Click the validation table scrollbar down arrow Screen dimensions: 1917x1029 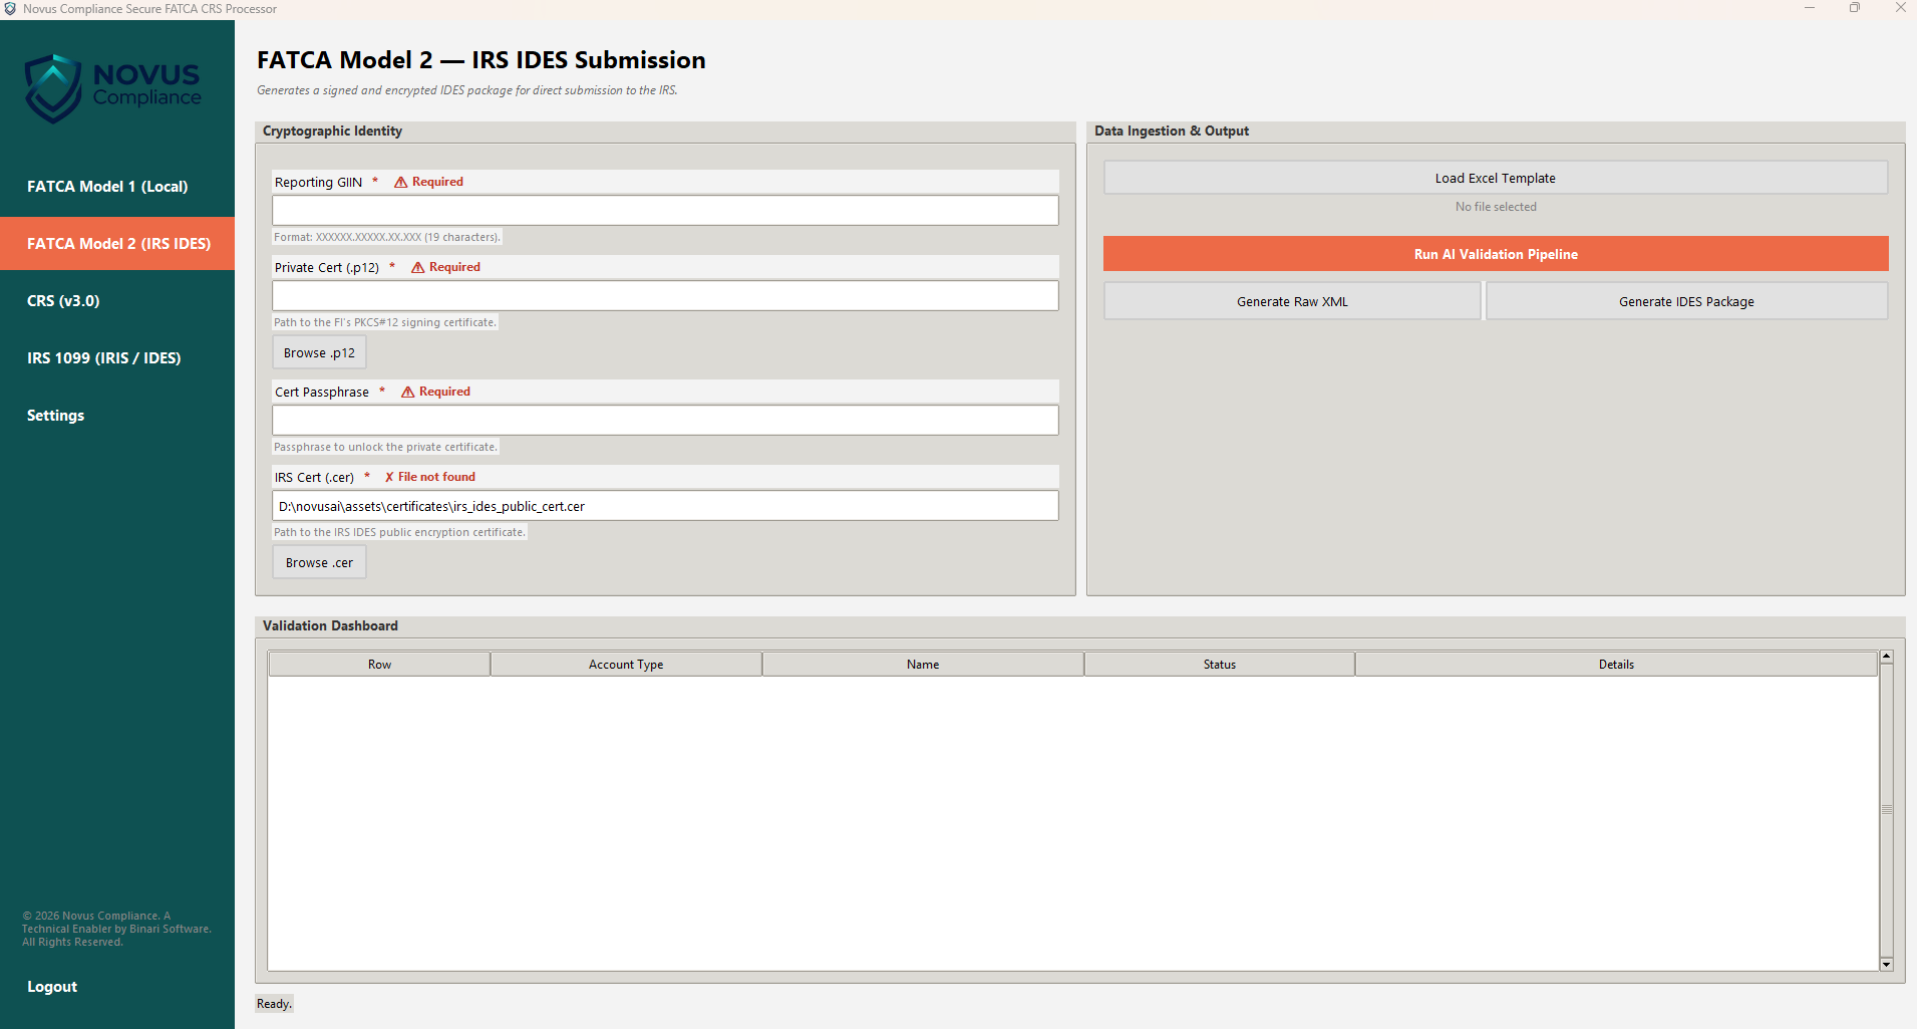1886,964
